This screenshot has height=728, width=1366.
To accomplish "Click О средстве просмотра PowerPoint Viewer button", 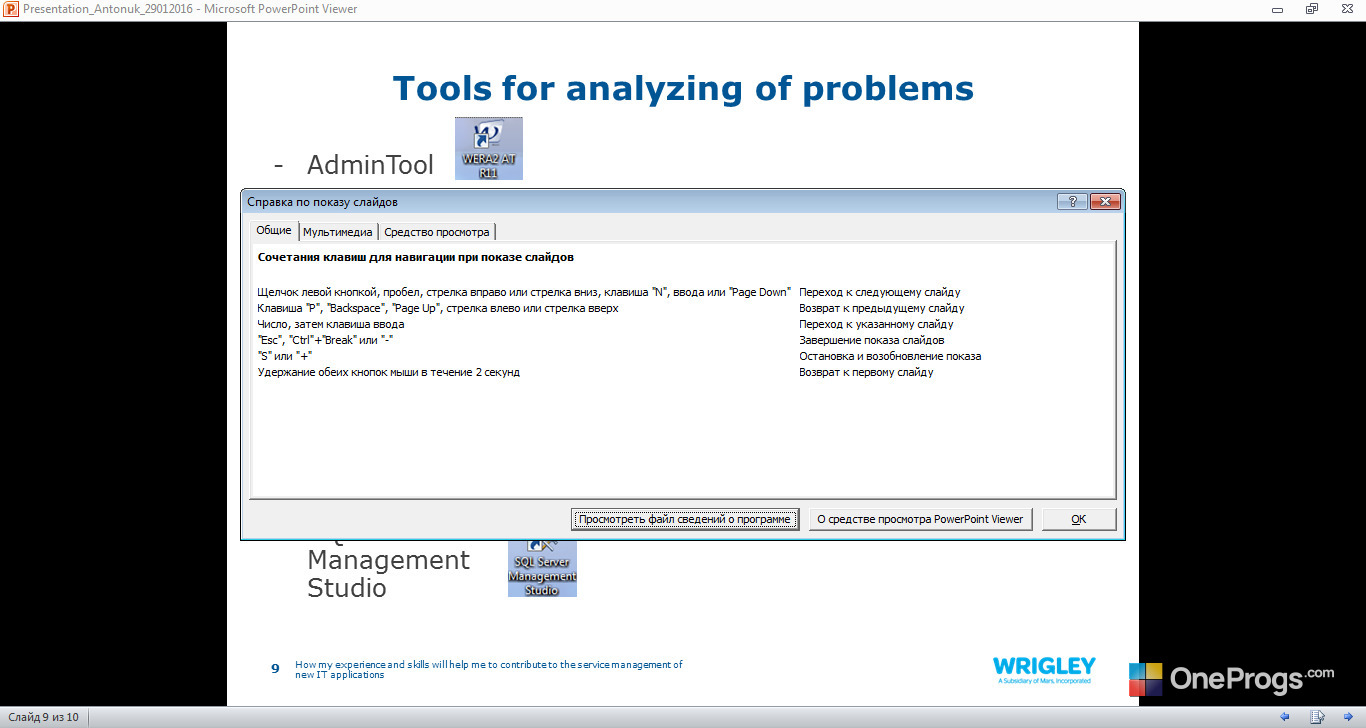I will tap(920, 519).
